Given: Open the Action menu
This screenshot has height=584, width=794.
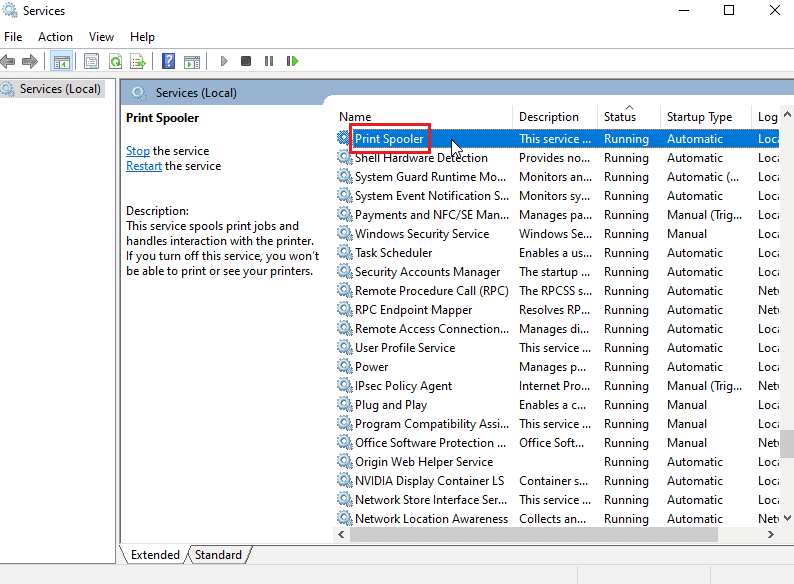Looking at the screenshot, I should 55,37.
